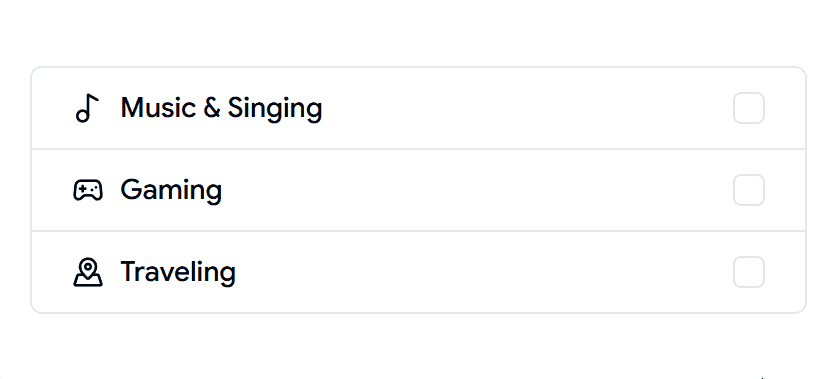This screenshot has height=379, width=836.
Task: Click the Gaming label text
Action: (x=171, y=190)
